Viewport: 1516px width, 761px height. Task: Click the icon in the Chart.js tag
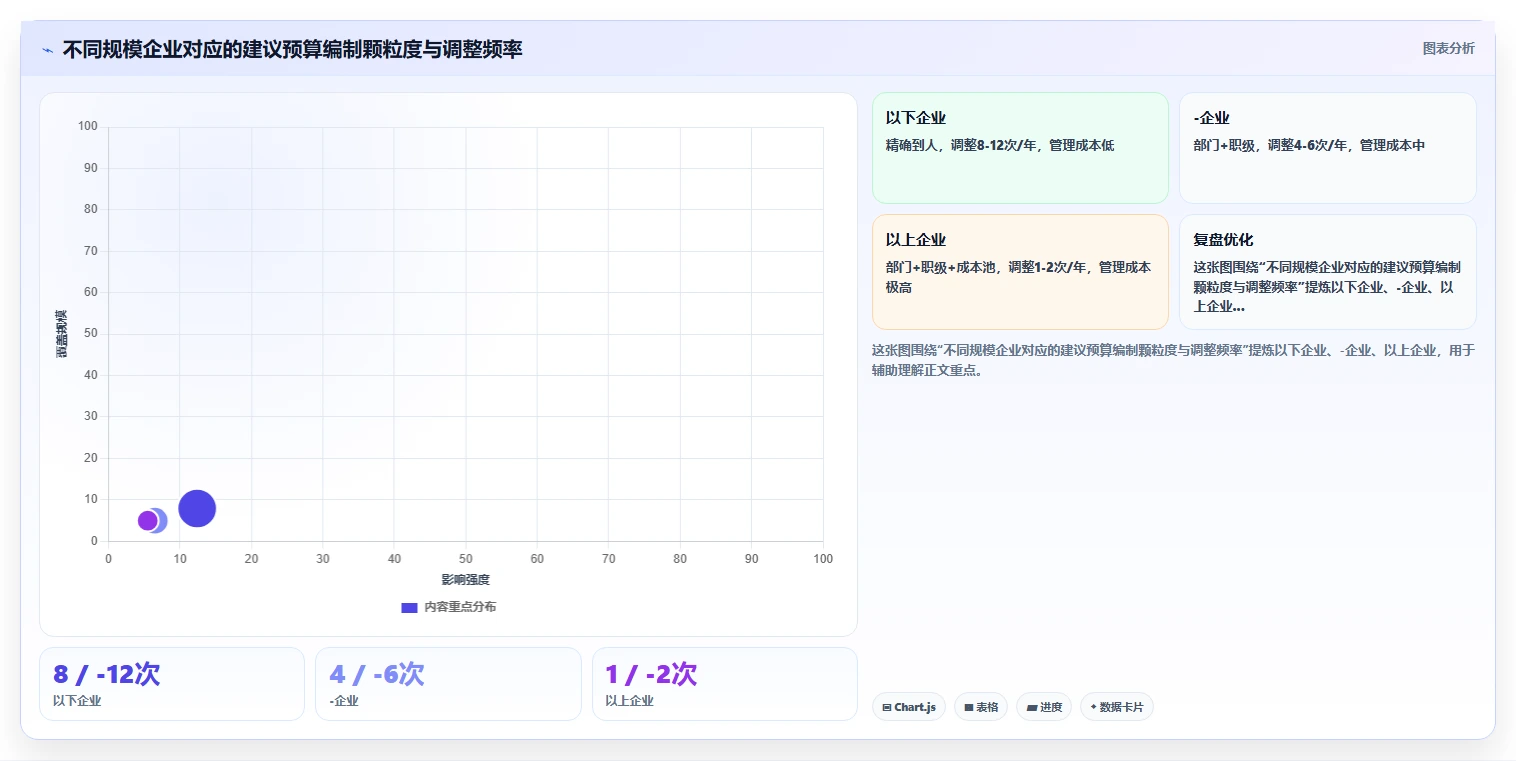pos(887,707)
